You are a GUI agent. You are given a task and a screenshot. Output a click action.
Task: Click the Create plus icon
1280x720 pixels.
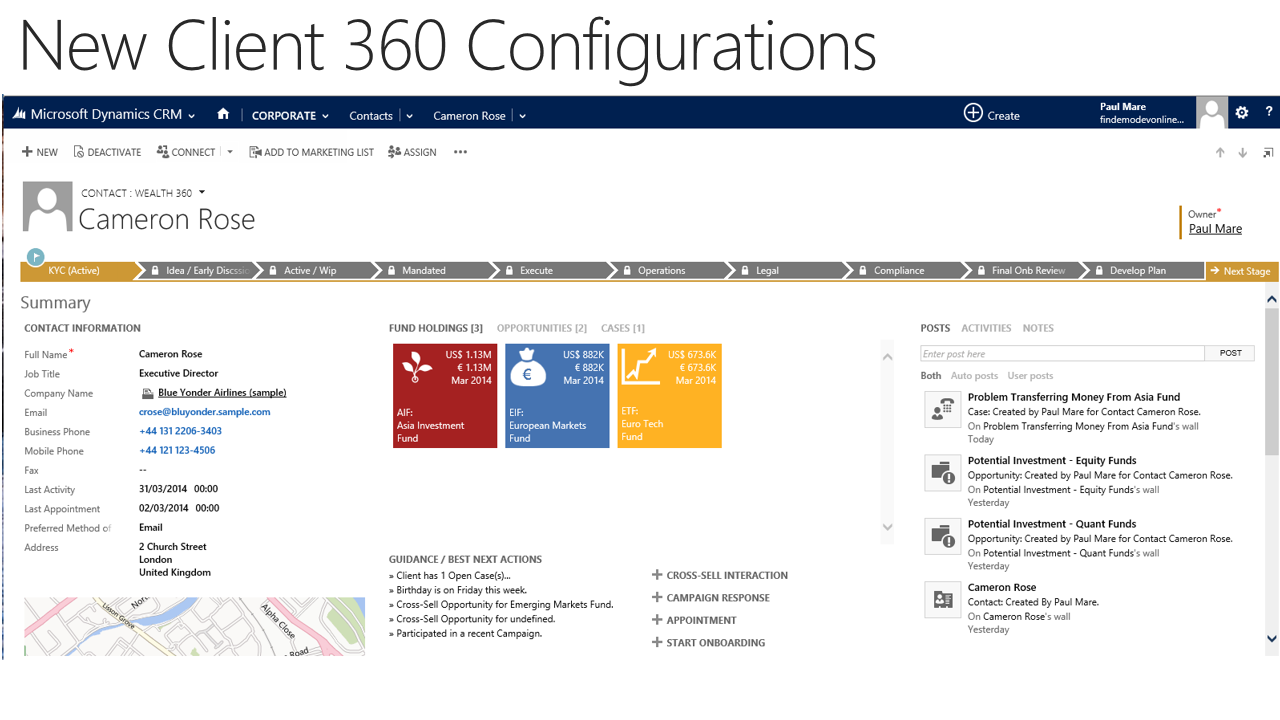coord(973,113)
